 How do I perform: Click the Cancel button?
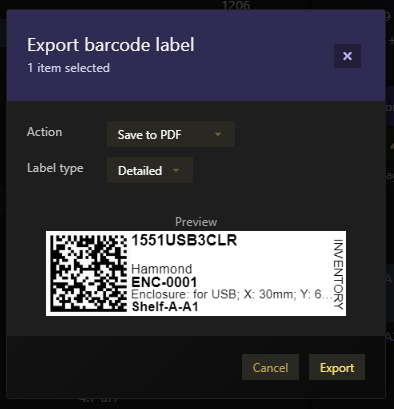click(270, 367)
